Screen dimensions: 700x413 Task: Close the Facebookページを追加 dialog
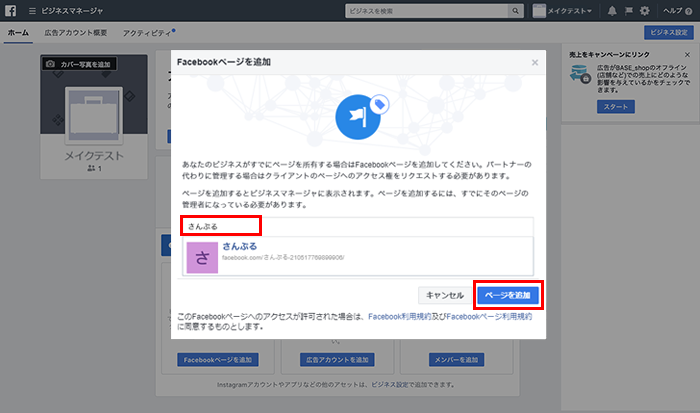[535, 63]
